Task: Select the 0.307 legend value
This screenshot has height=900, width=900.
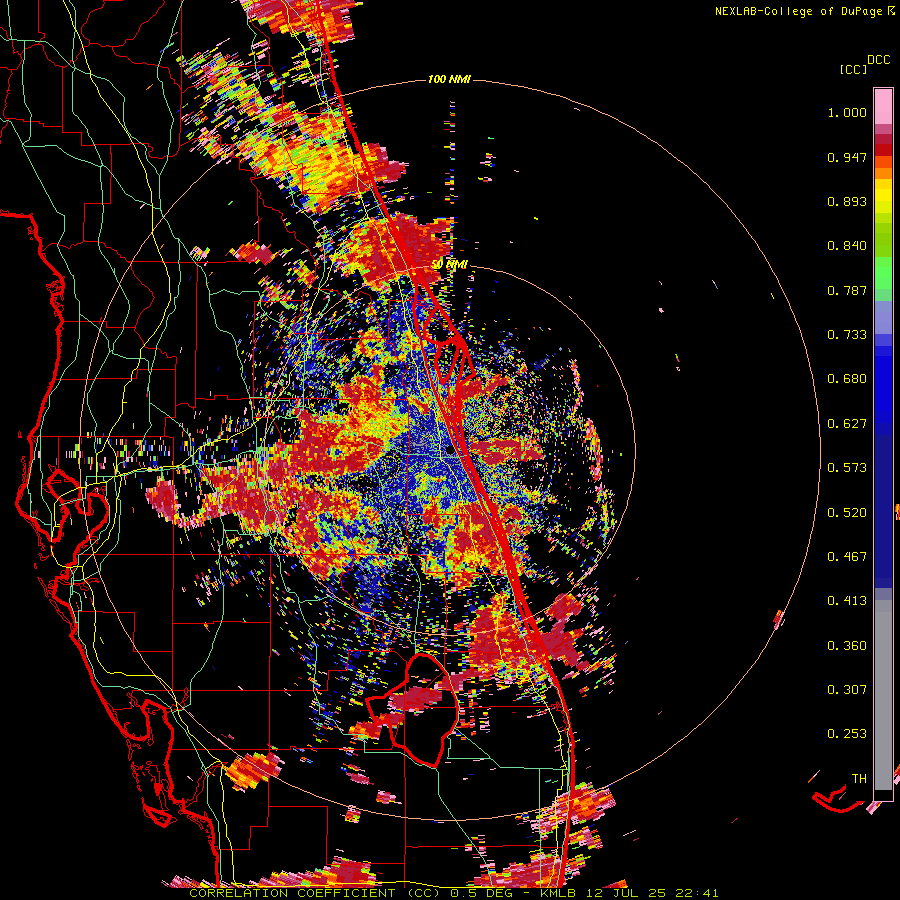Action: (847, 690)
